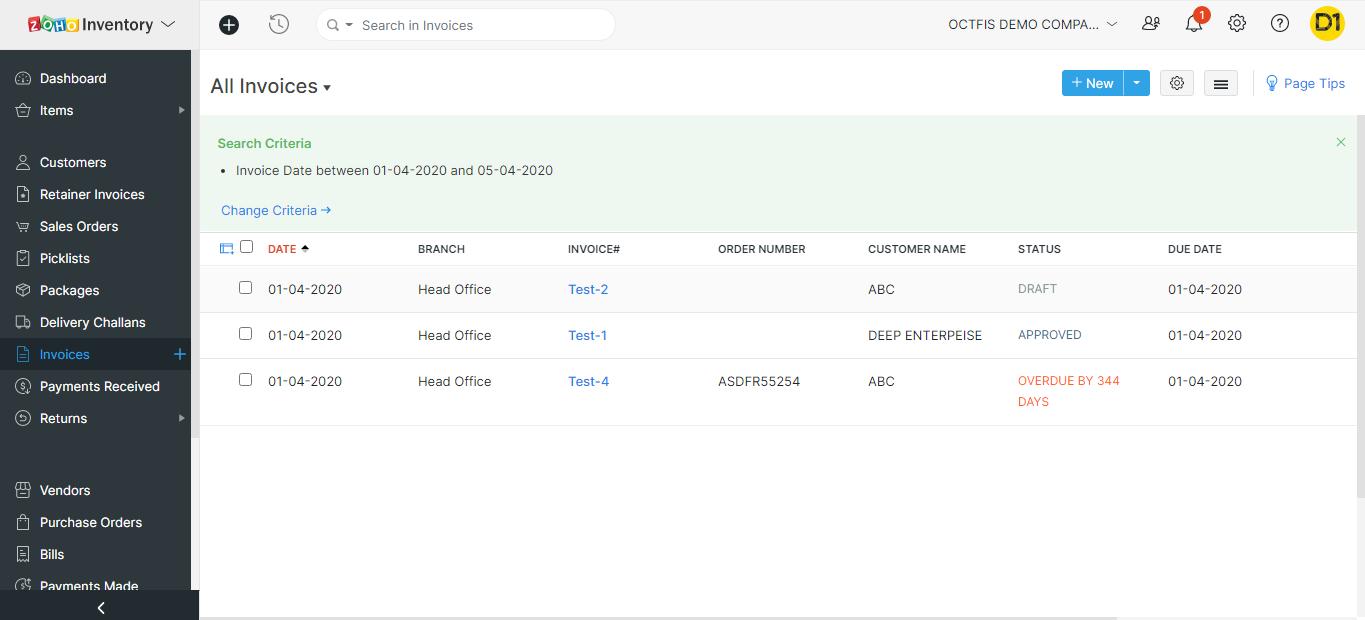Image resolution: width=1365 pixels, height=620 pixels.
Task: Open recent activity history icon
Action: (279, 25)
